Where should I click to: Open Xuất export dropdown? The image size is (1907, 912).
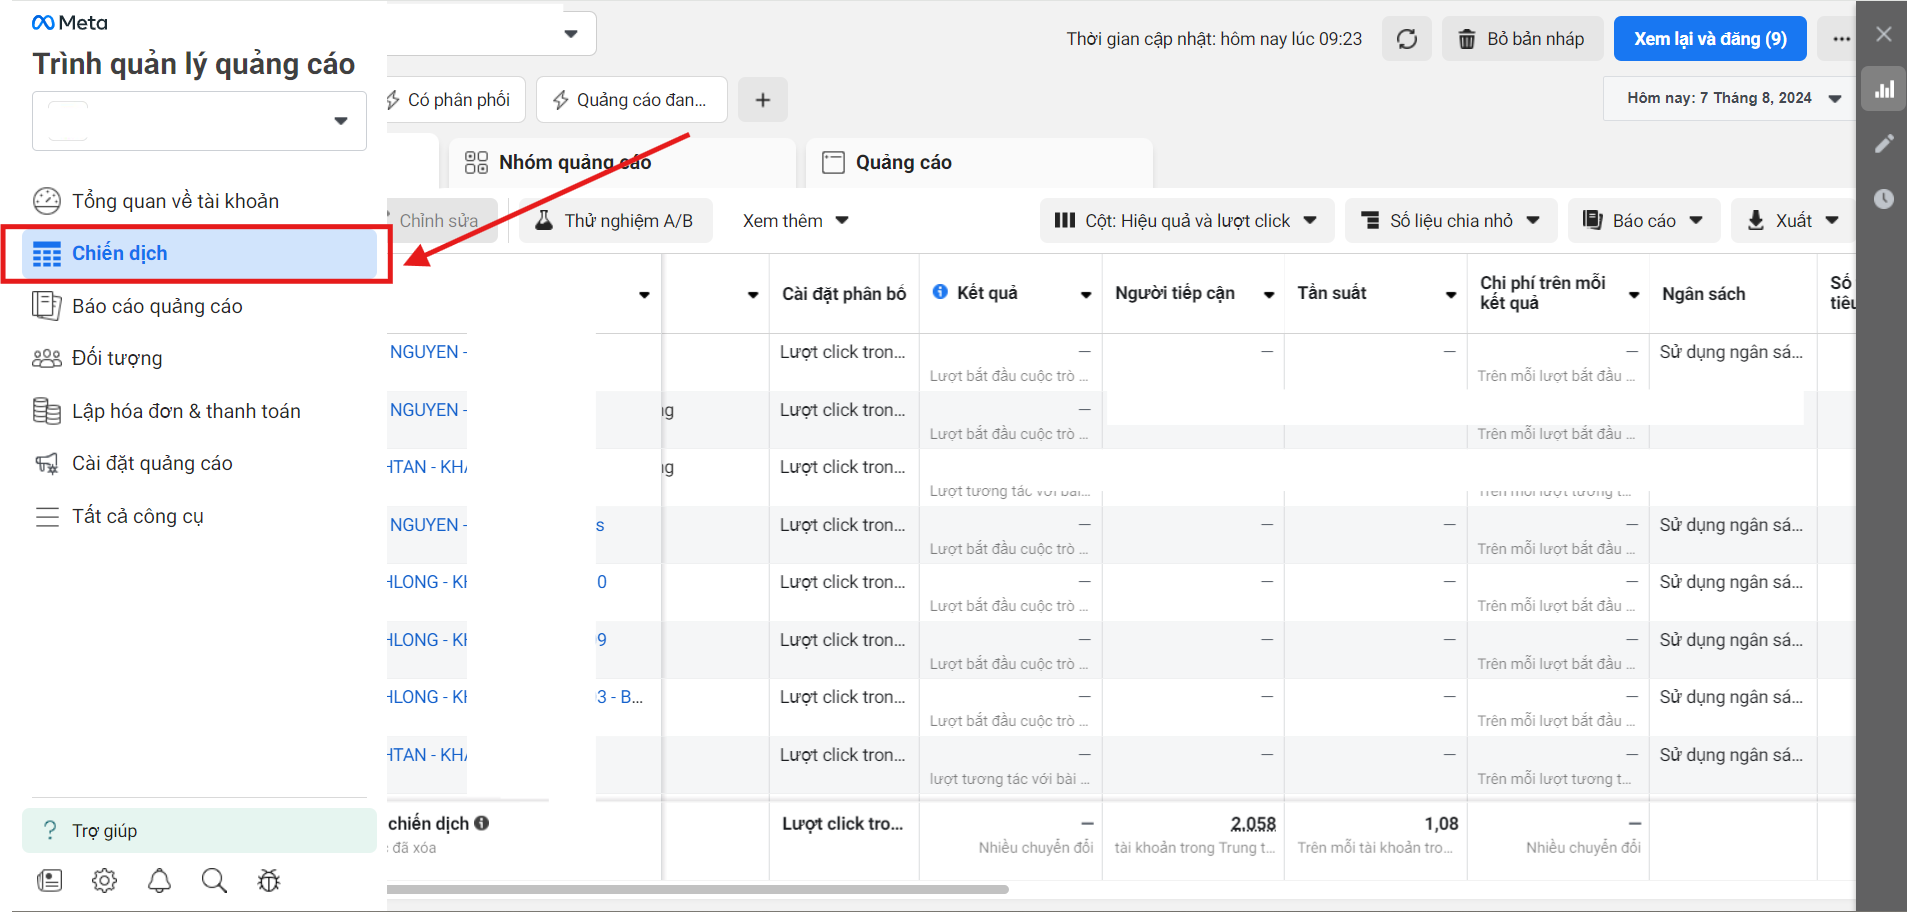1793,221
